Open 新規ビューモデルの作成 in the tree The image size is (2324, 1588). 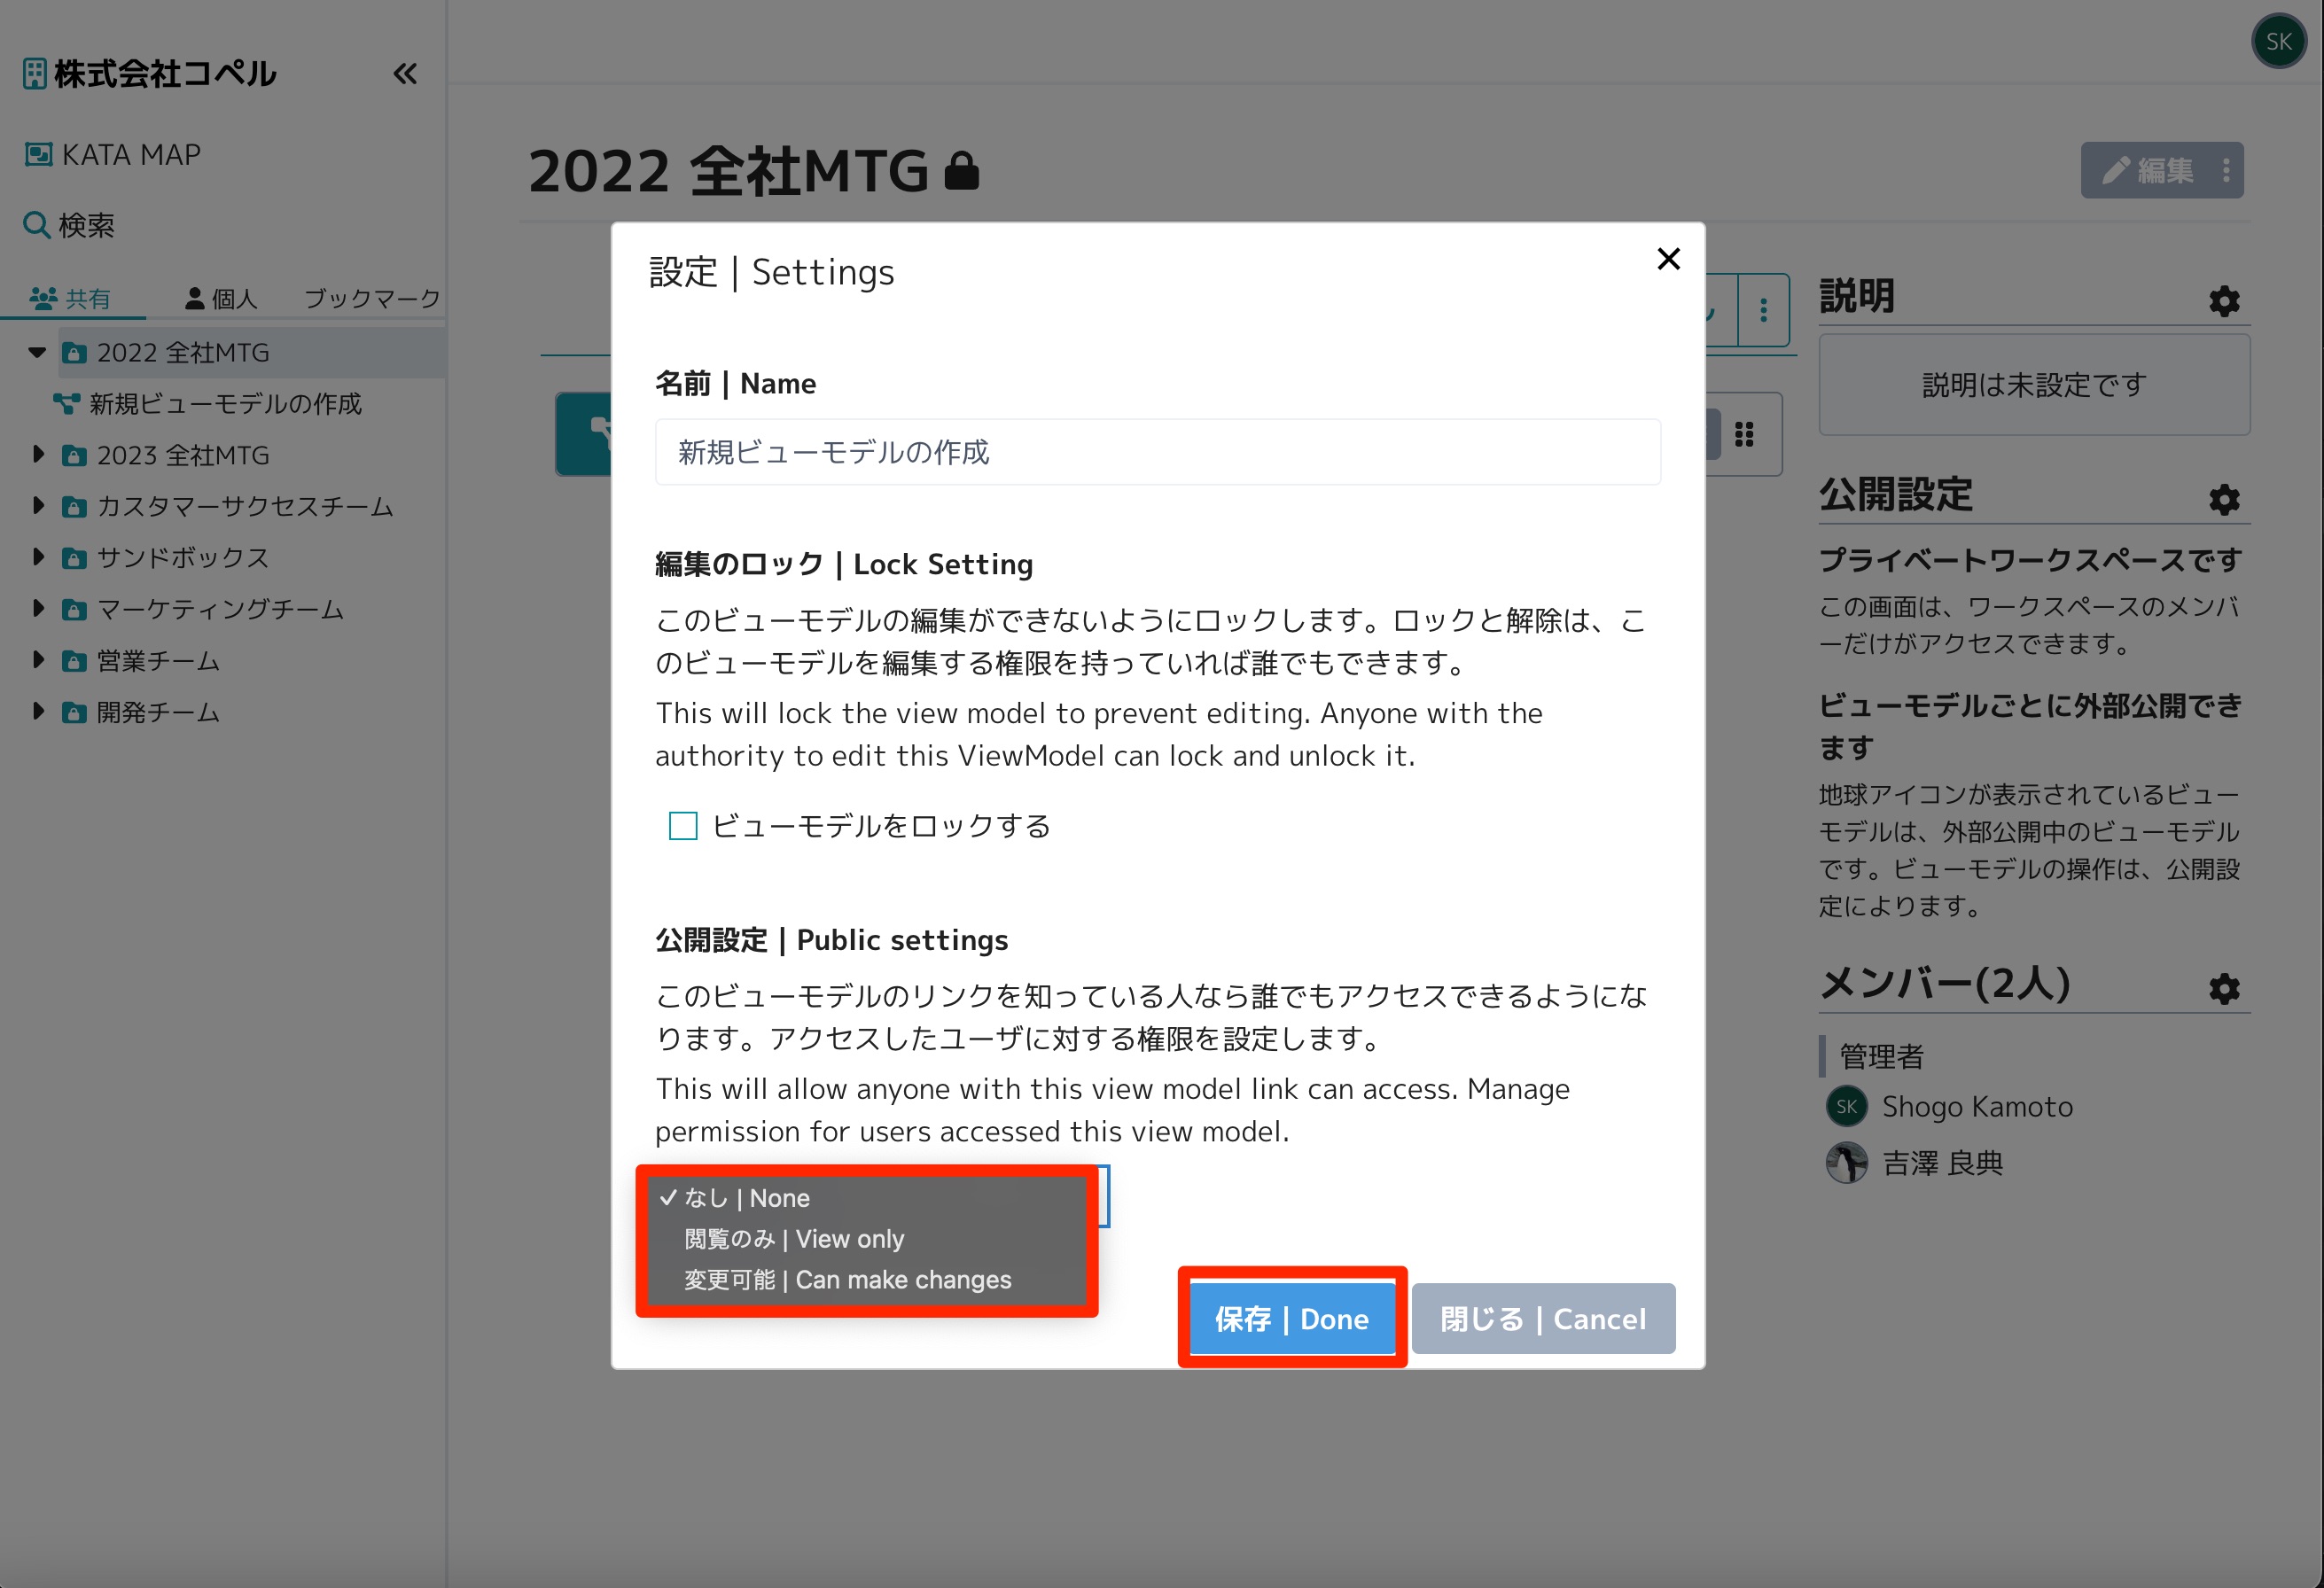click(208, 404)
